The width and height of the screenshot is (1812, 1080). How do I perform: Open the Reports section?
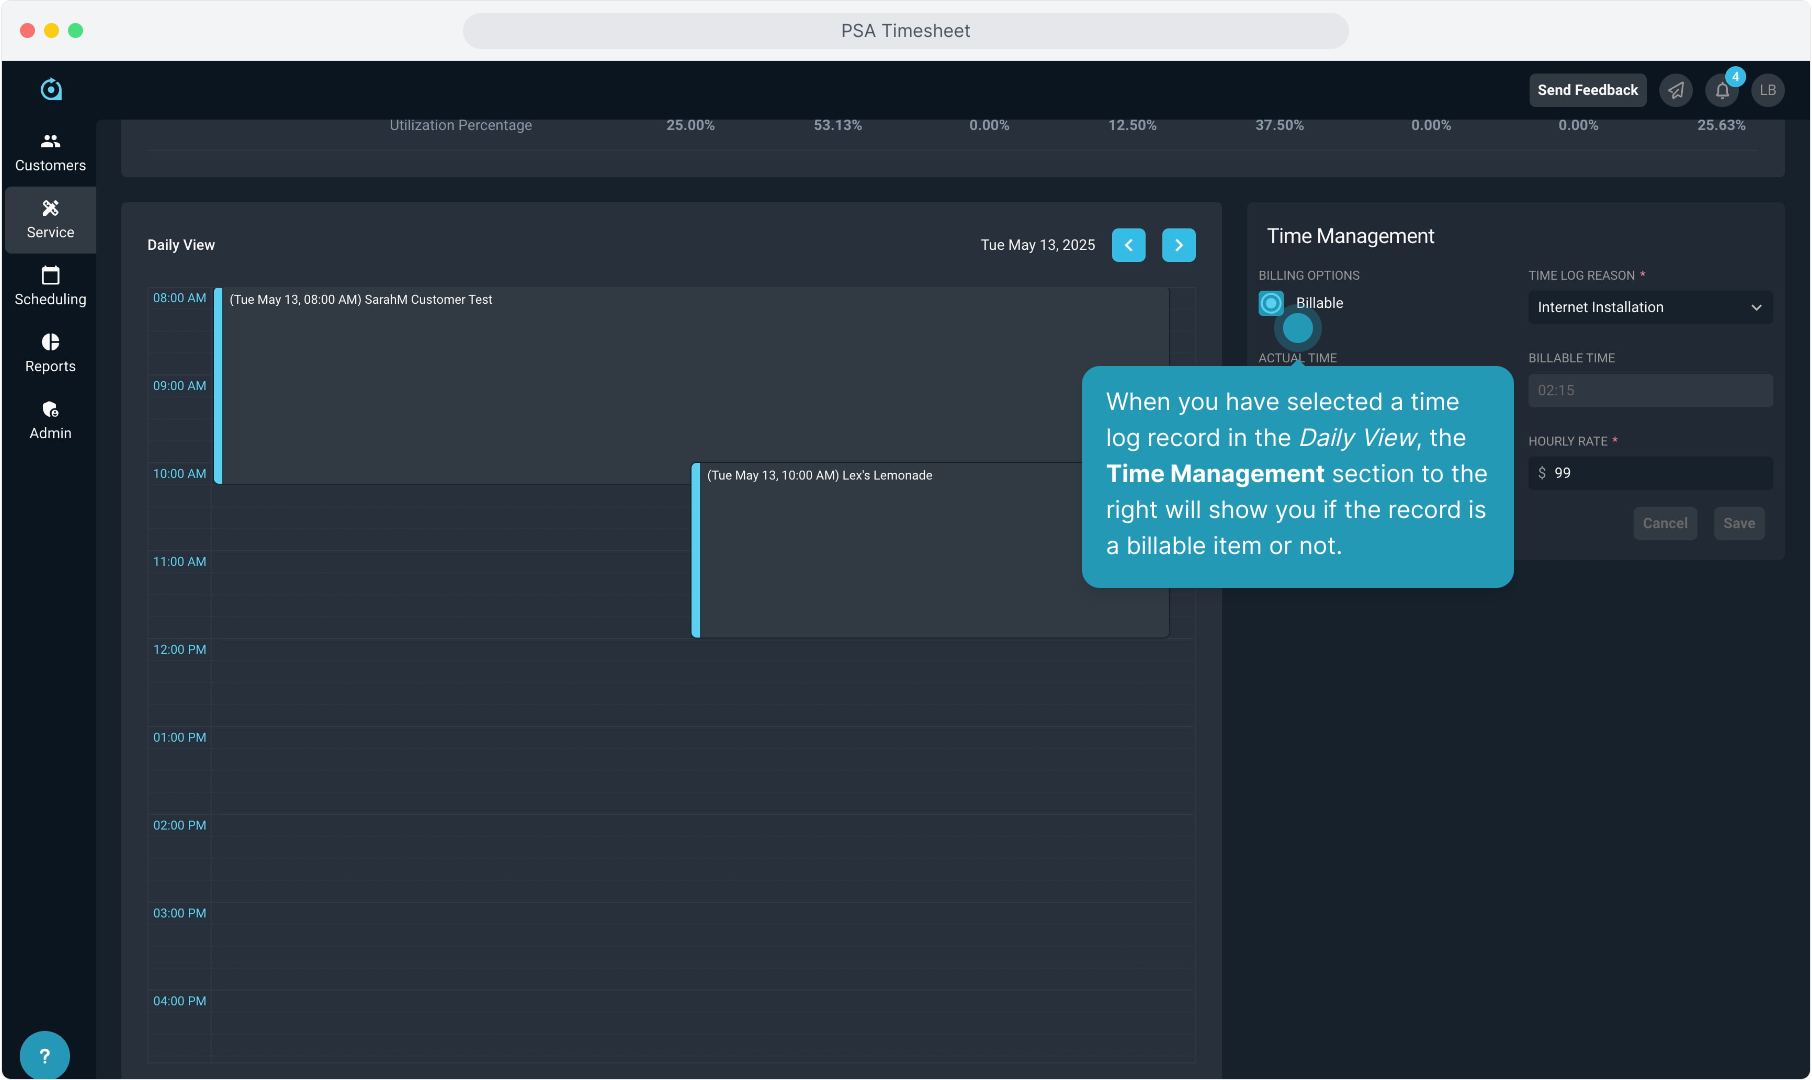click(x=50, y=353)
